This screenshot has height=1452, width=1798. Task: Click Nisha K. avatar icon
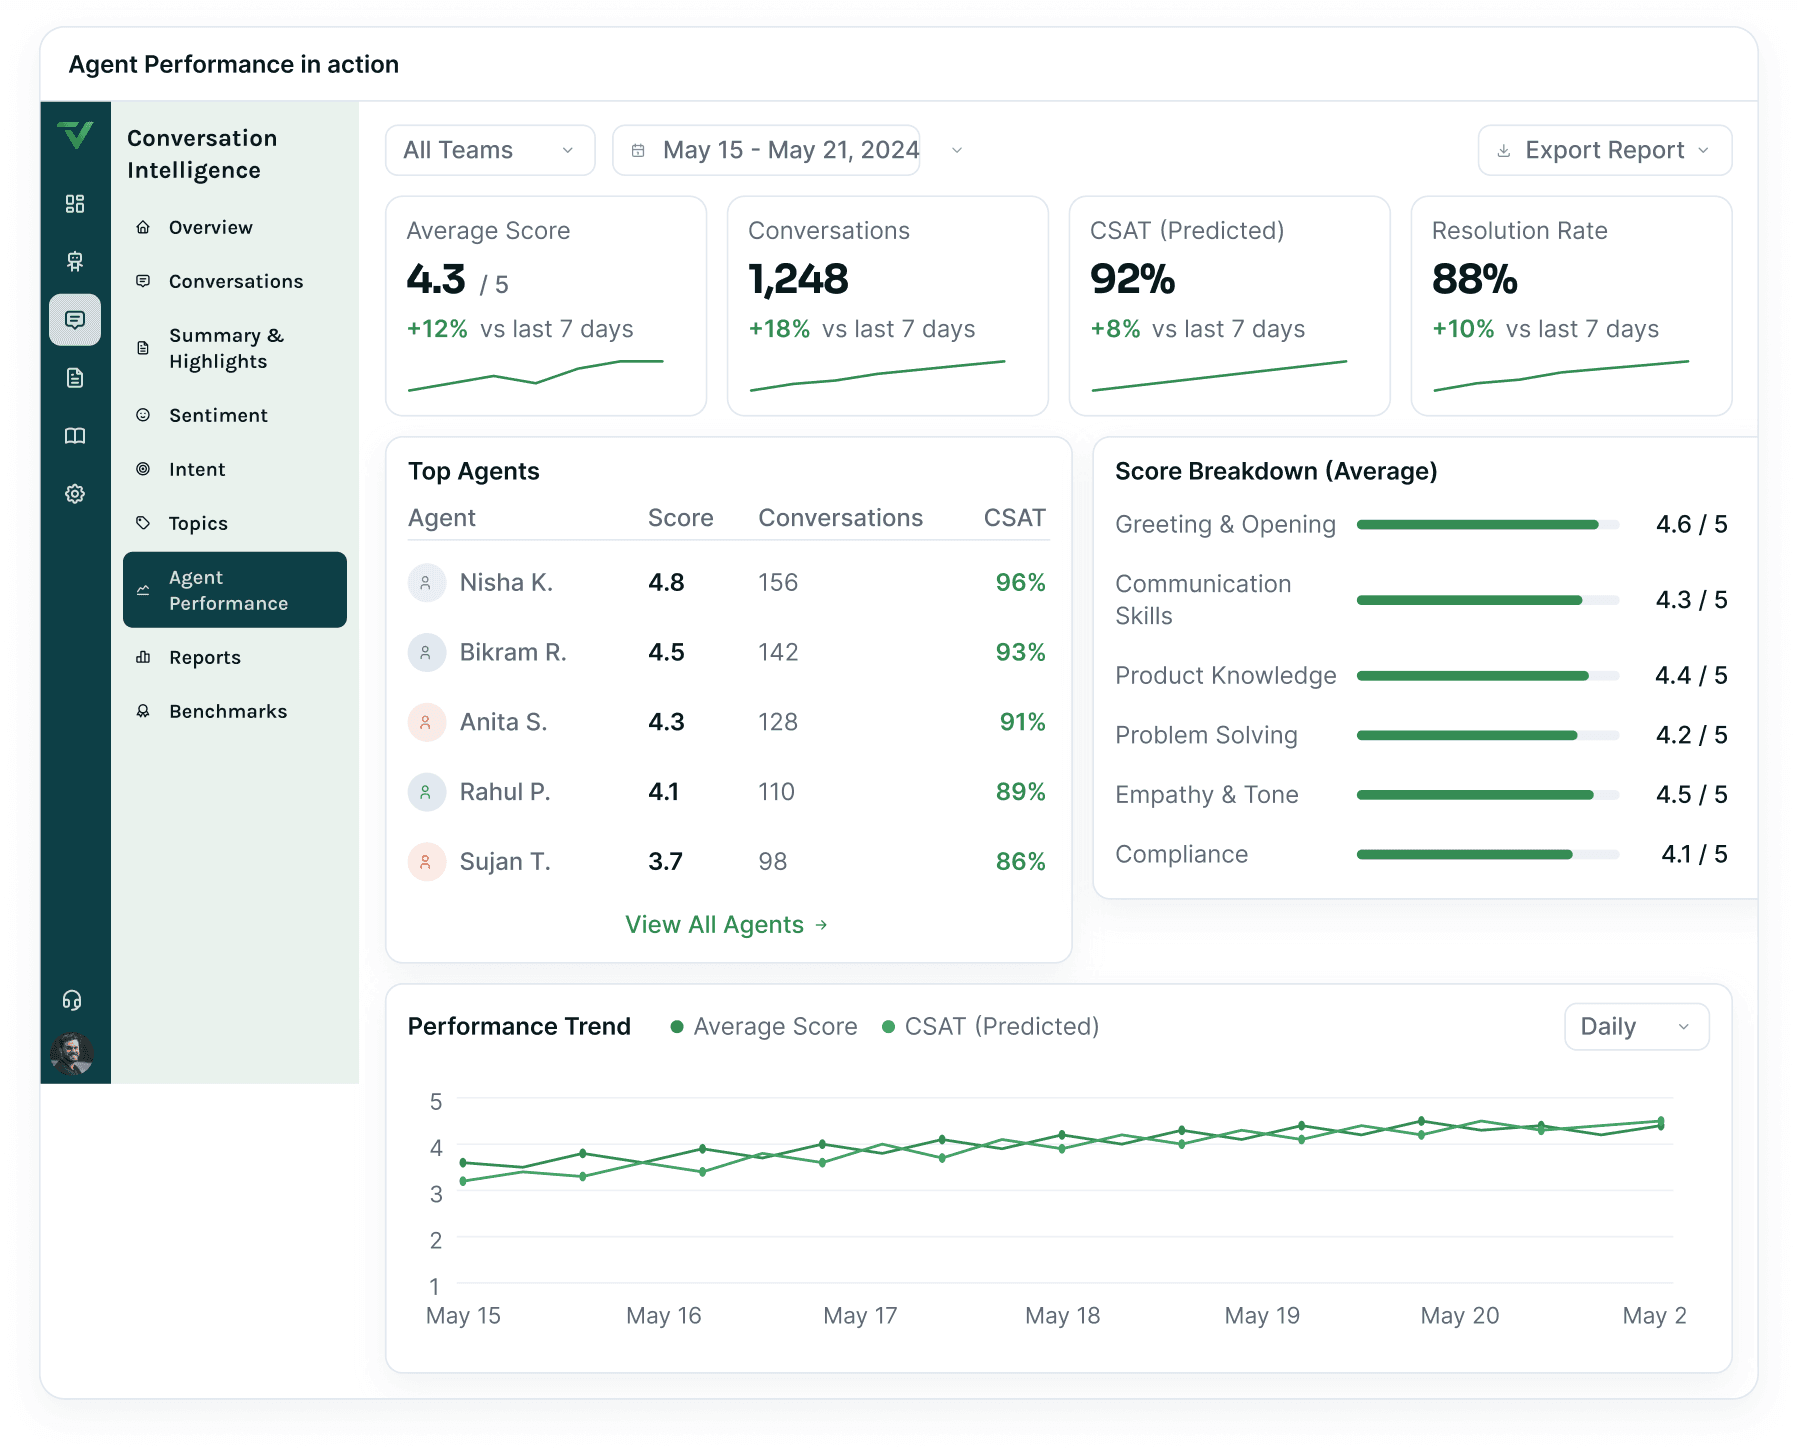pos(426,583)
